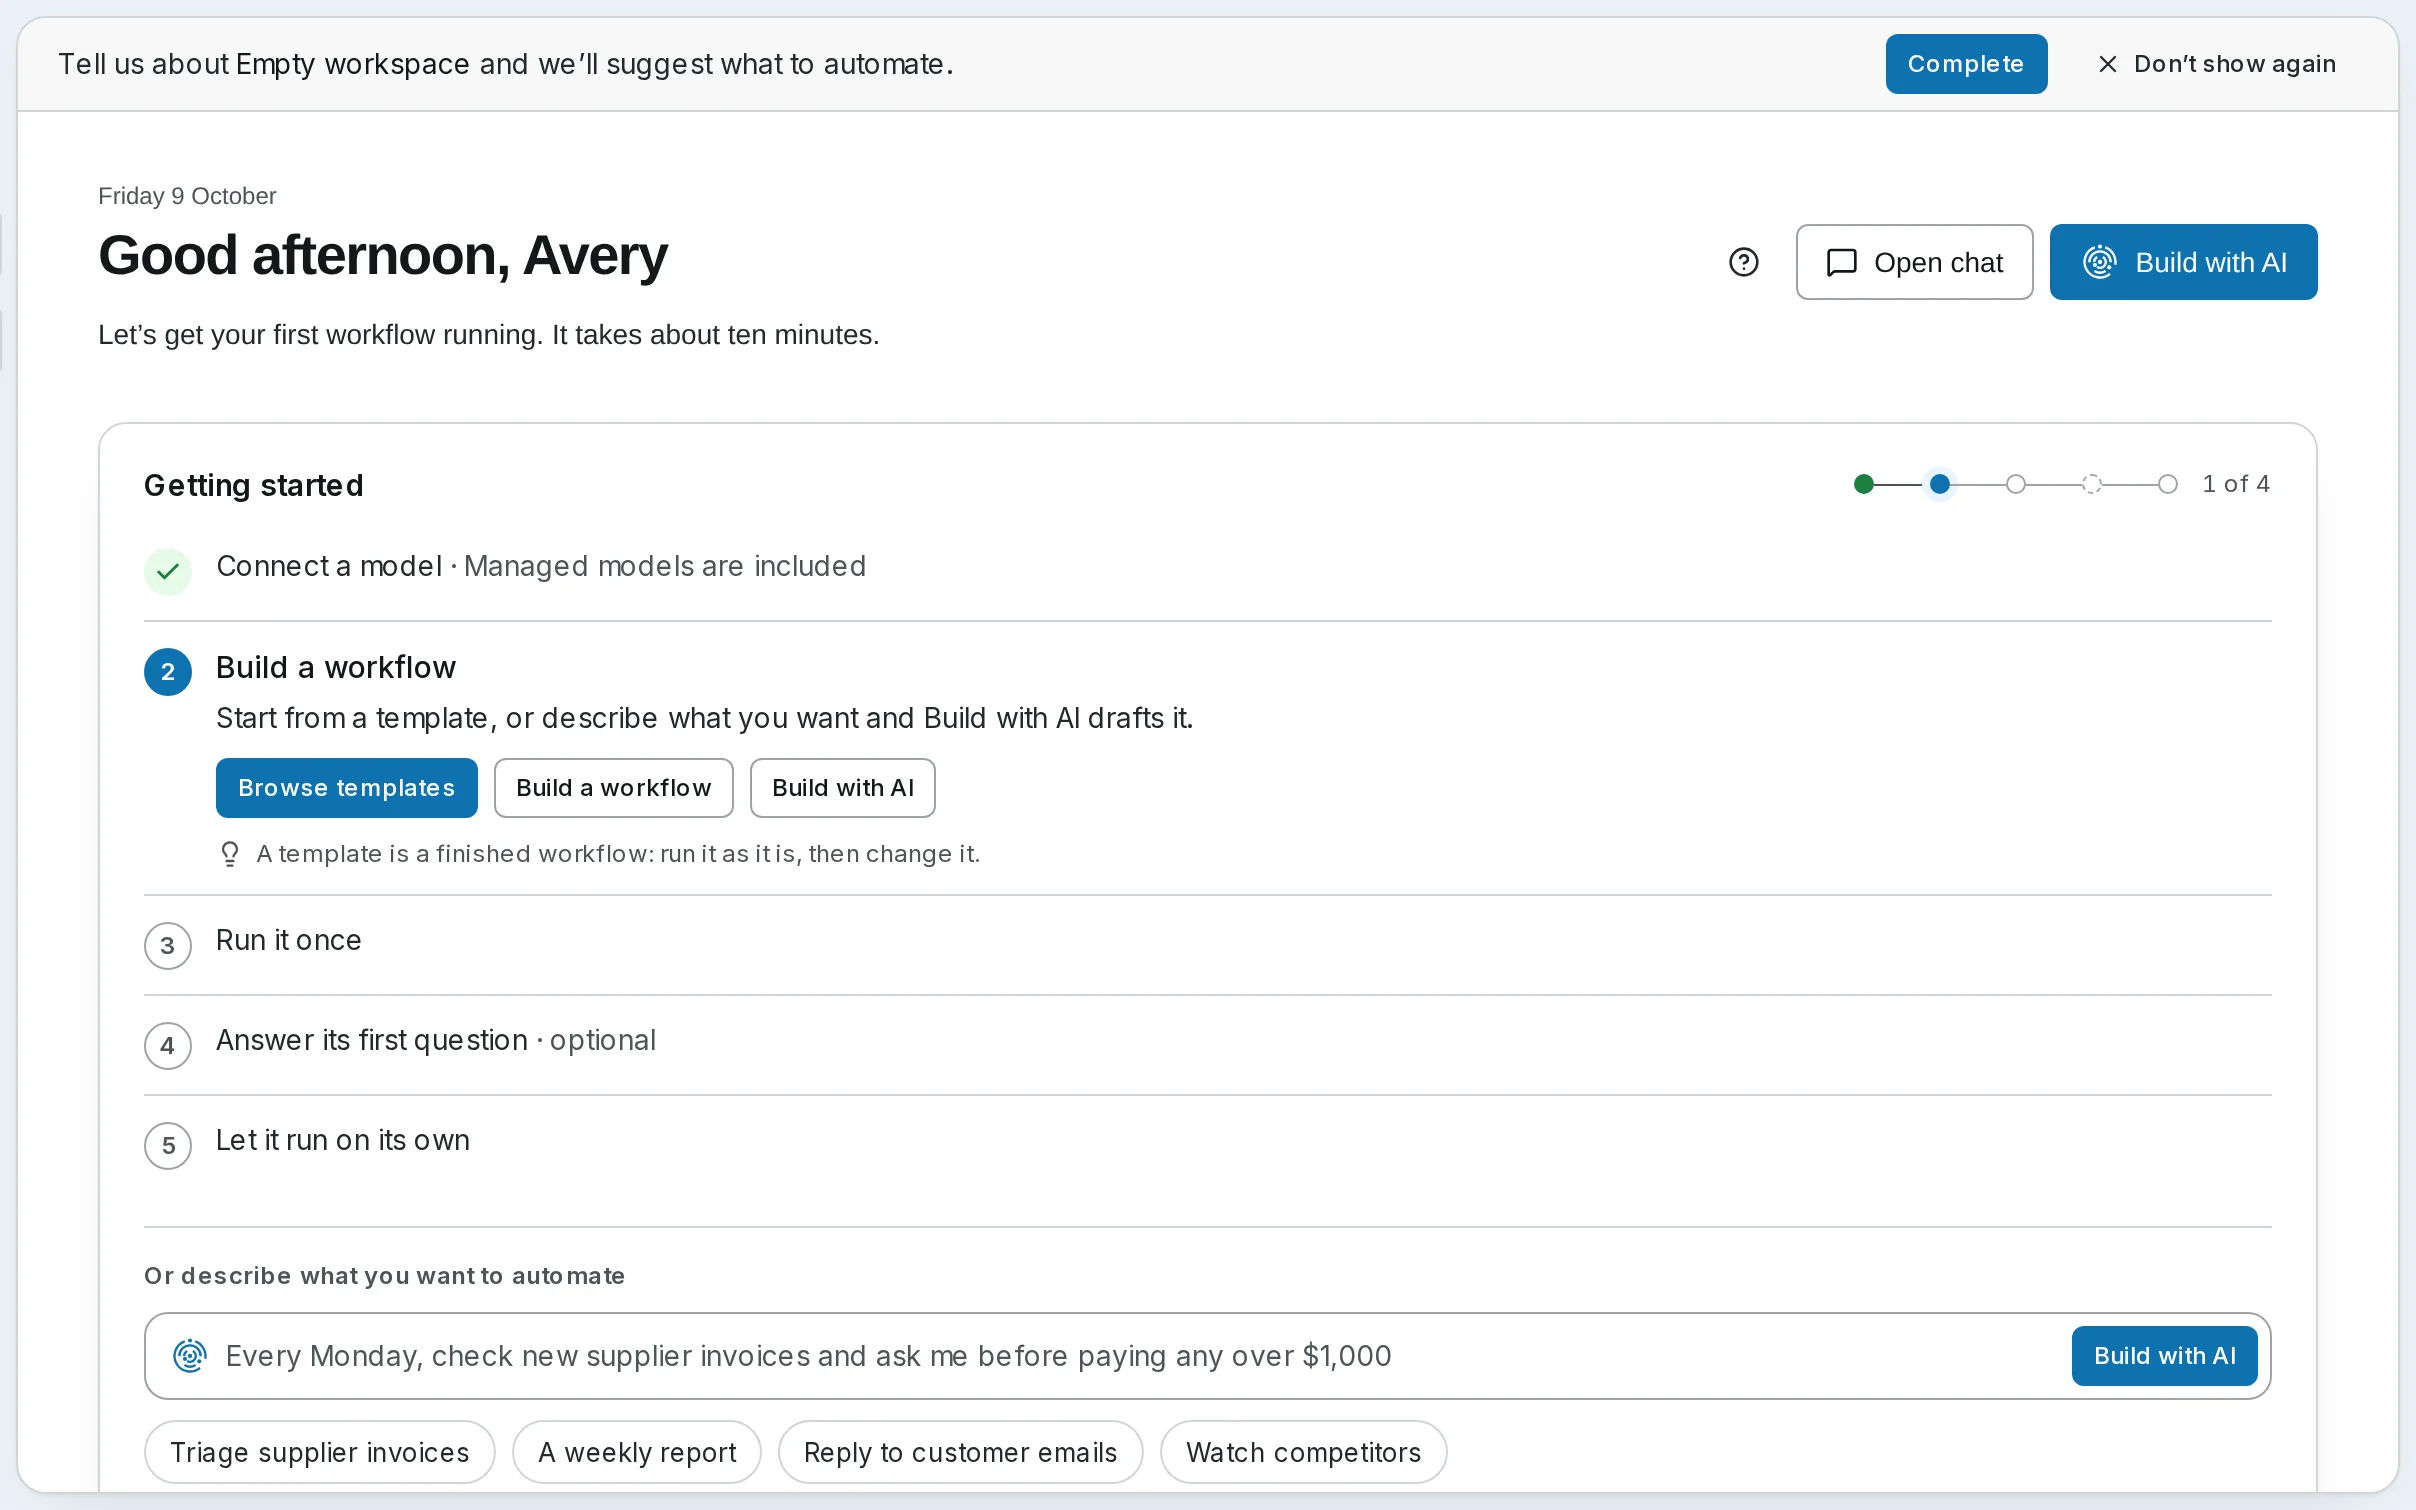Click the Build a workflow button
The width and height of the screenshot is (2416, 1510).
point(613,788)
